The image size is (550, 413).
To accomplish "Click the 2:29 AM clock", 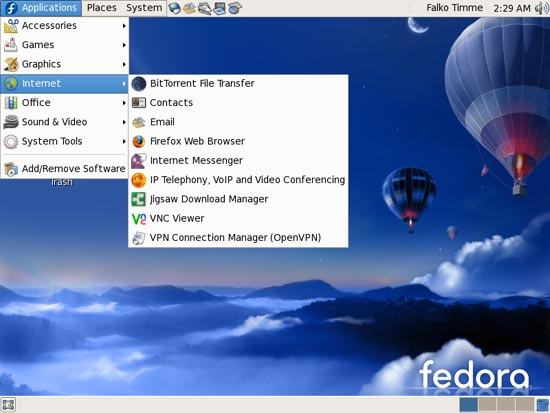I will (512, 8).
